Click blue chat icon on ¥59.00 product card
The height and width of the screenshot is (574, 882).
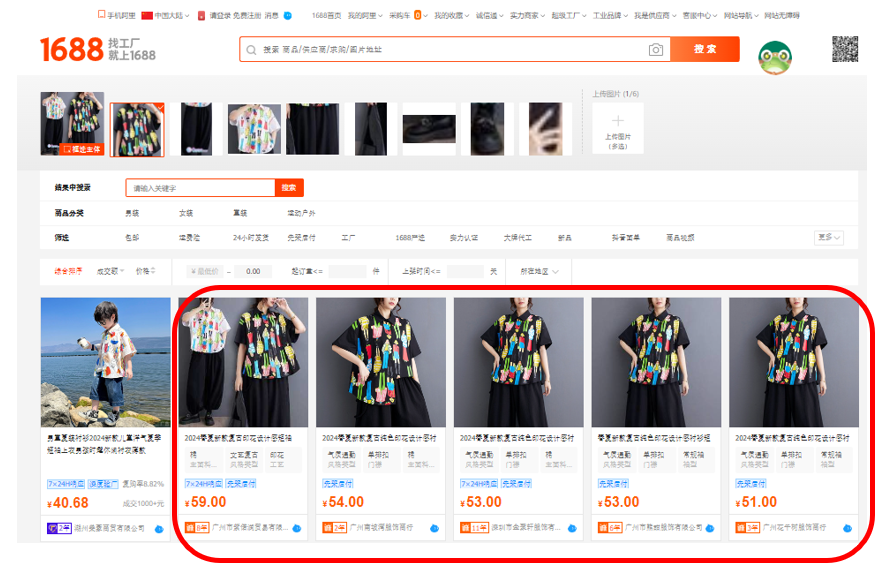pyautogui.click(x=296, y=528)
